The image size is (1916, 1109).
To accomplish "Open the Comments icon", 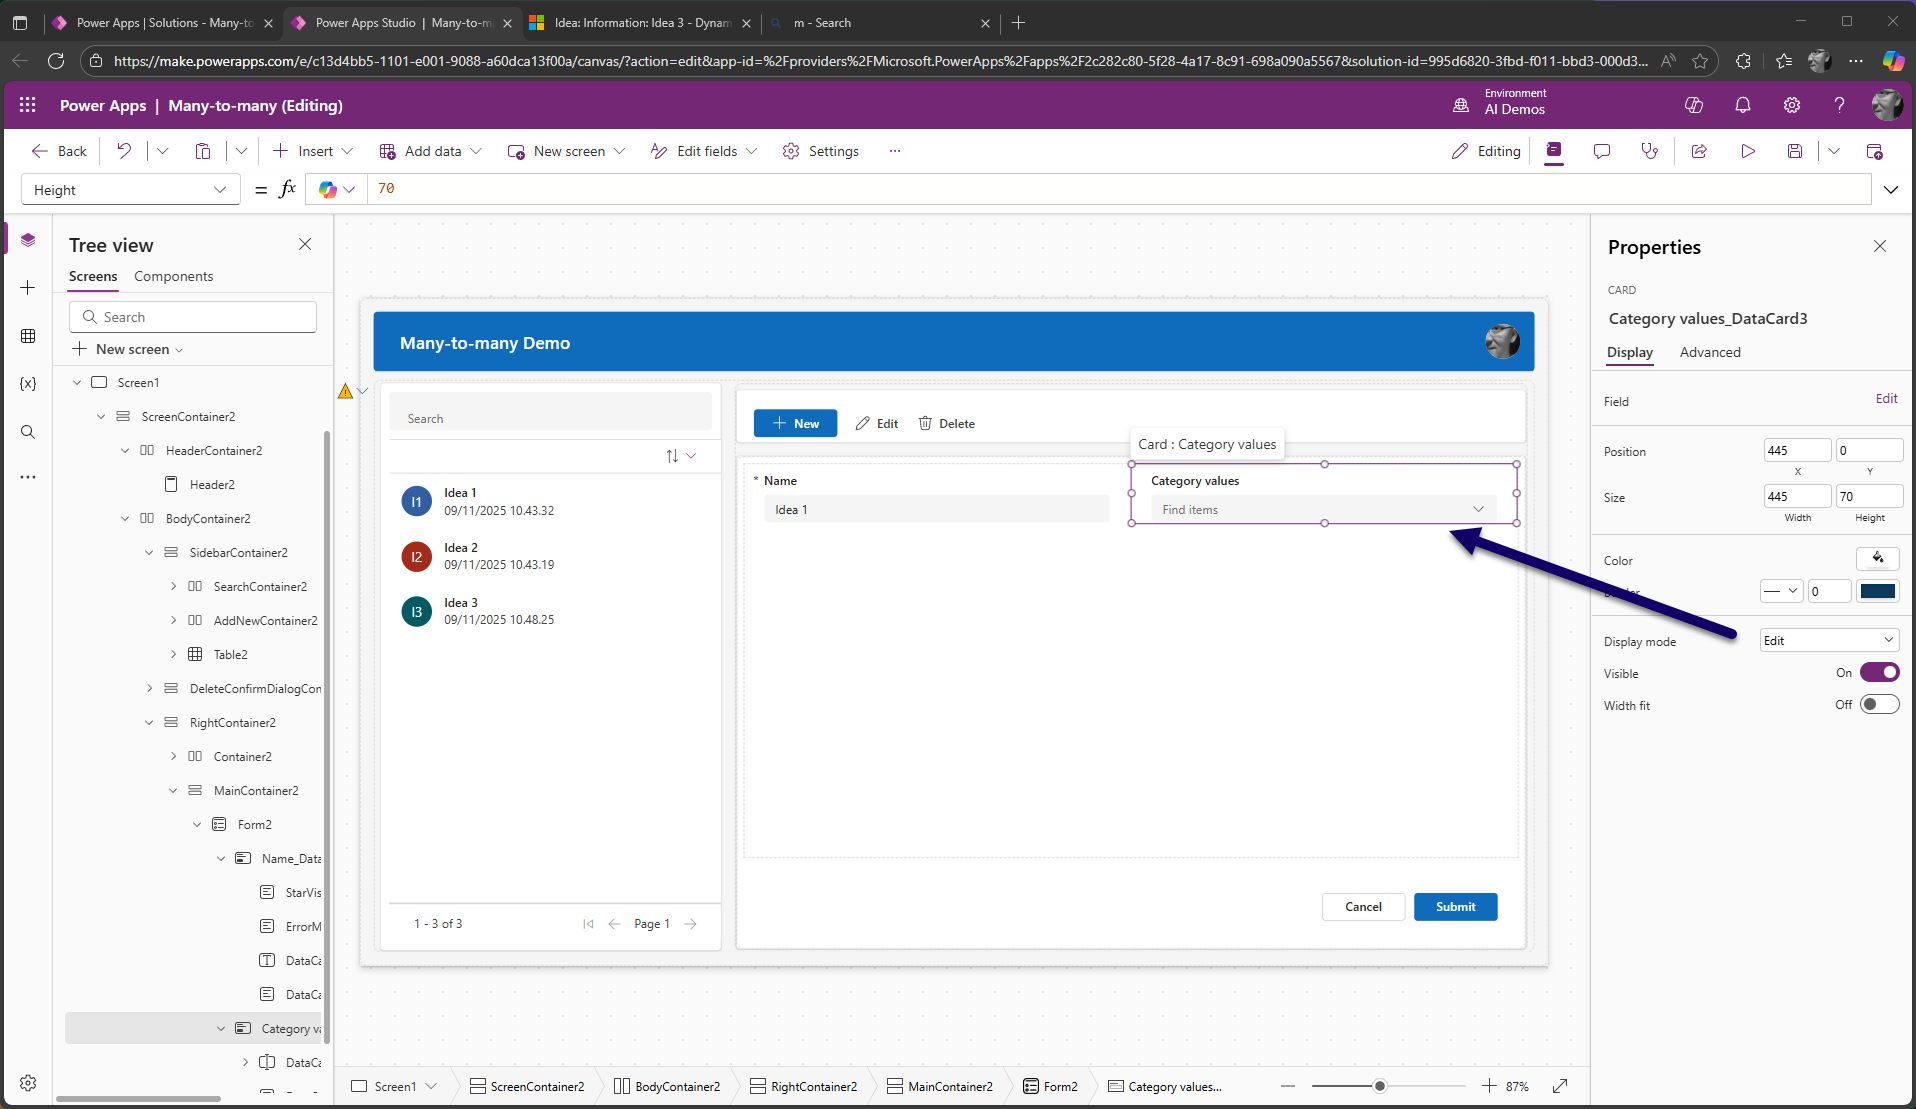I will (1601, 151).
